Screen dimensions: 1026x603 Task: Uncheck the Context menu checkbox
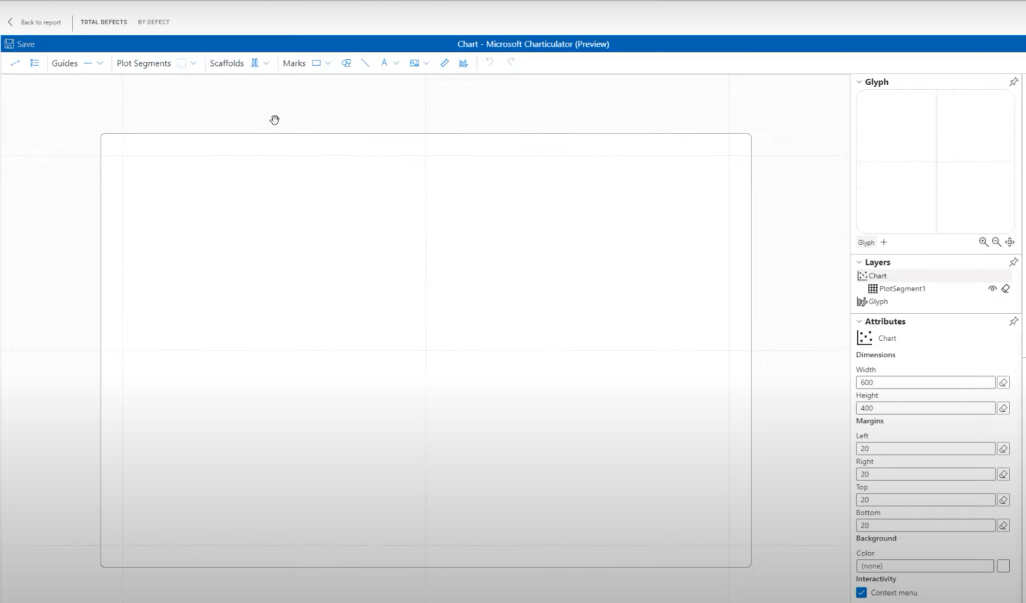coord(862,593)
